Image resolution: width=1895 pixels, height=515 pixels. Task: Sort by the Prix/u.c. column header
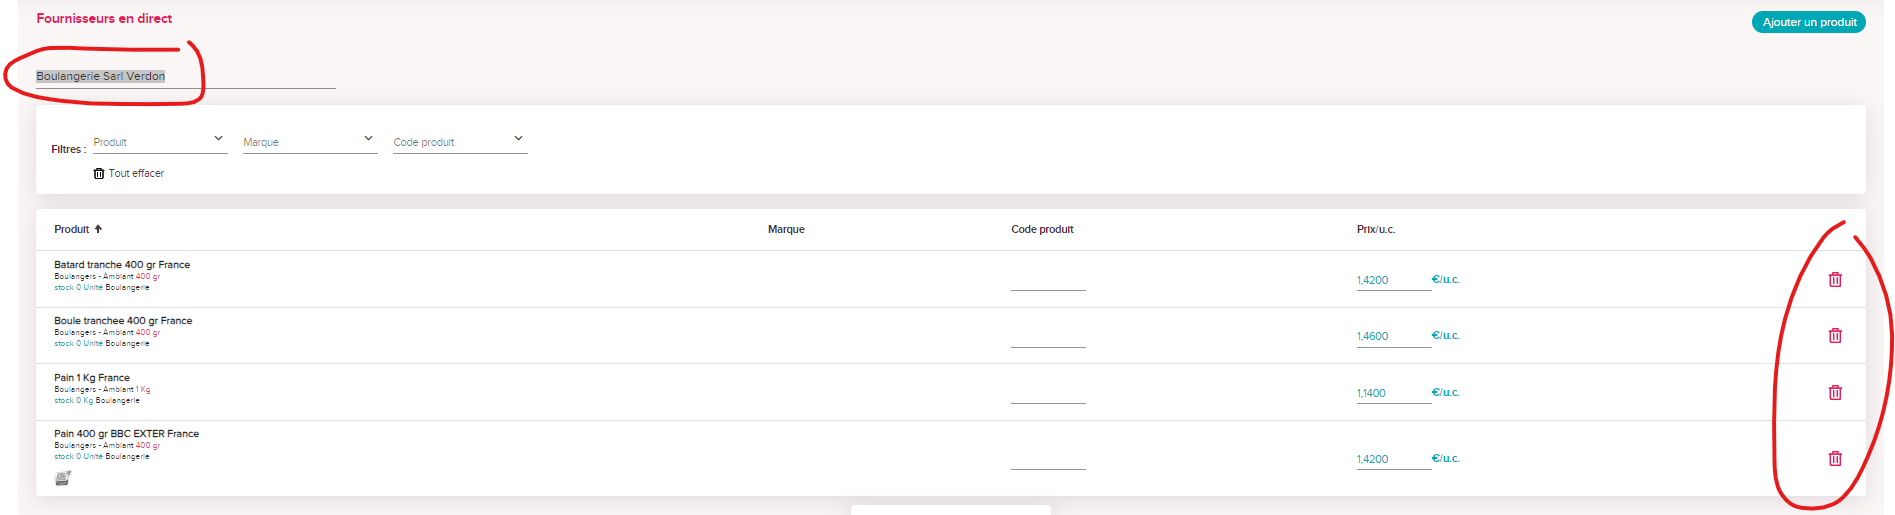pyautogui.click(x=1376, y=229)
